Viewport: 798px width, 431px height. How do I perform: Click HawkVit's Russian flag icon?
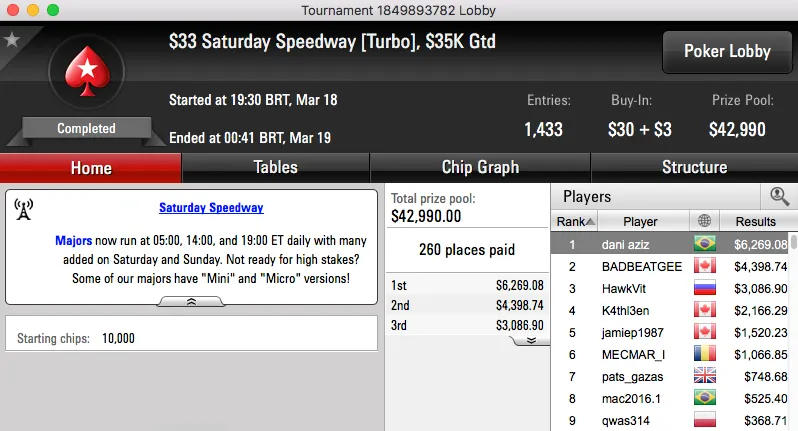(704, 288)
